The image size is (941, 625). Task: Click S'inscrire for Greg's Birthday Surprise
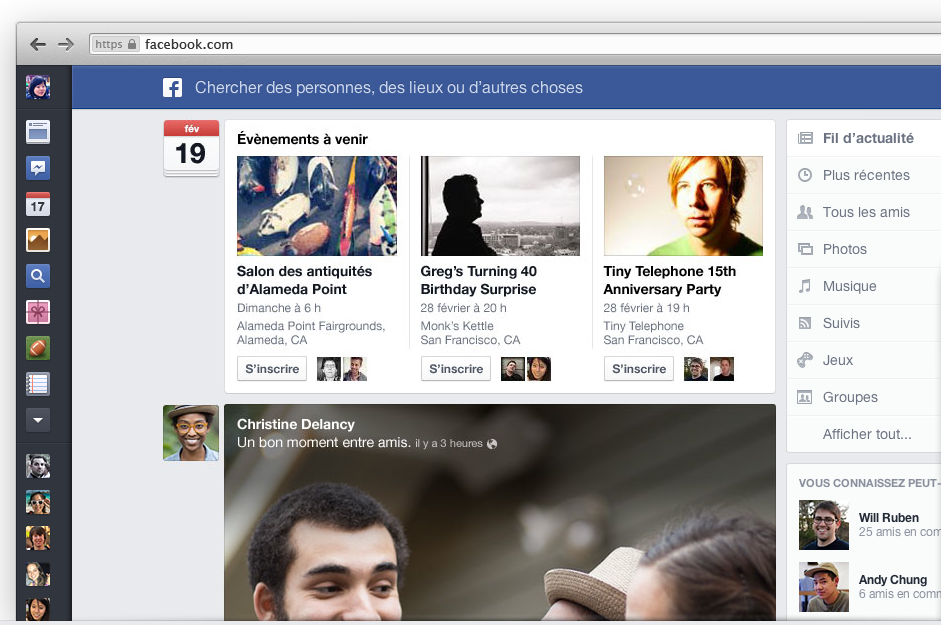pos(455,369)
